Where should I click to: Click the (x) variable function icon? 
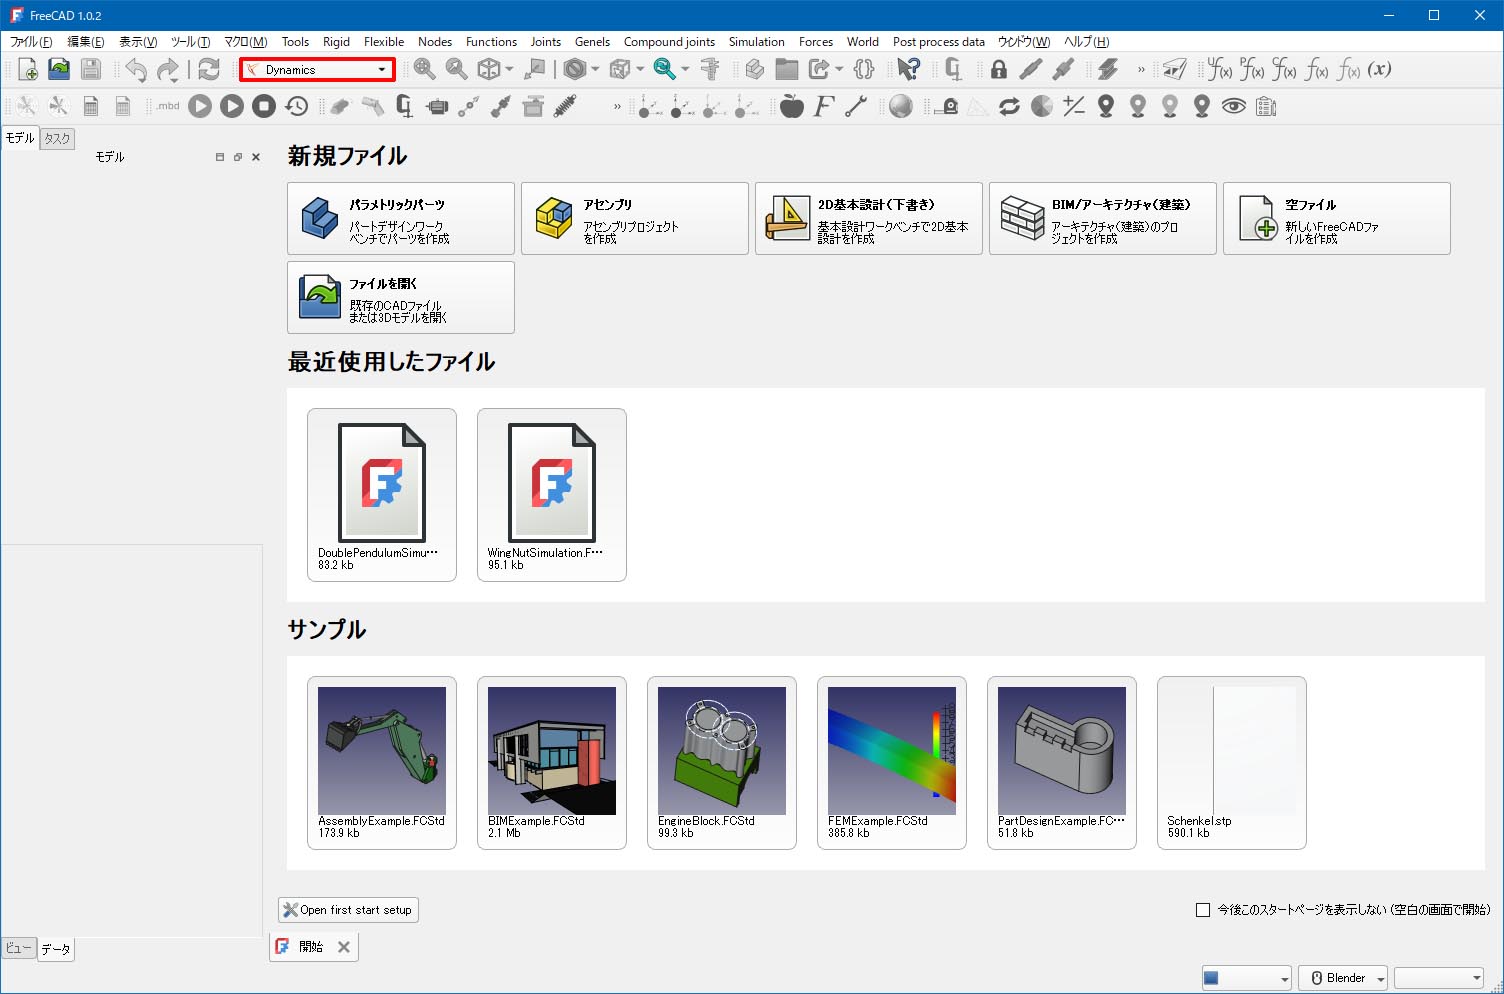pyautogui.click(x=1380, y=69)
